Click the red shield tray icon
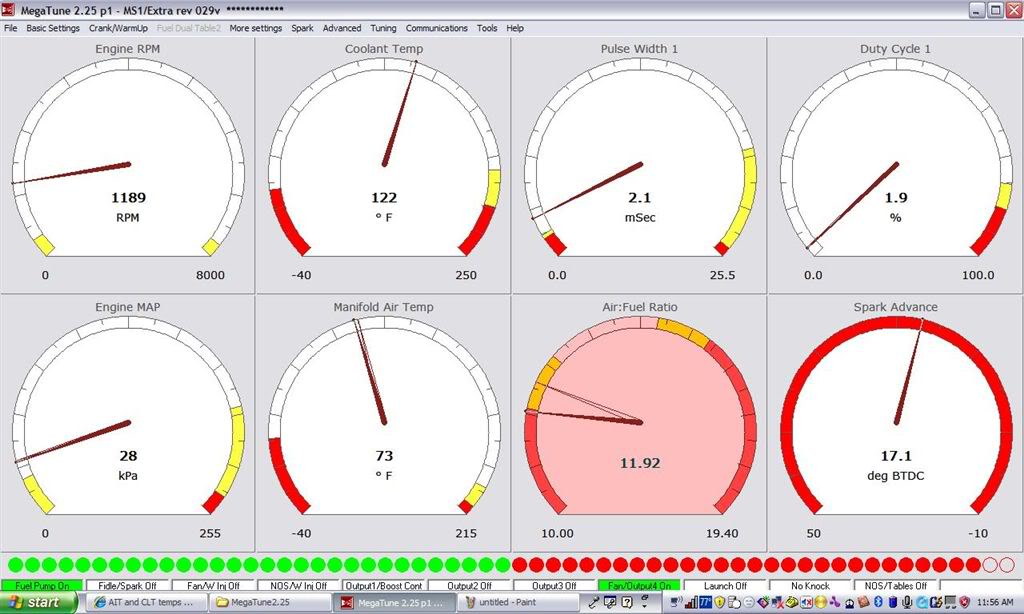Image resolution: width=1024 pixels, height=614 pixels. (965, 602)
